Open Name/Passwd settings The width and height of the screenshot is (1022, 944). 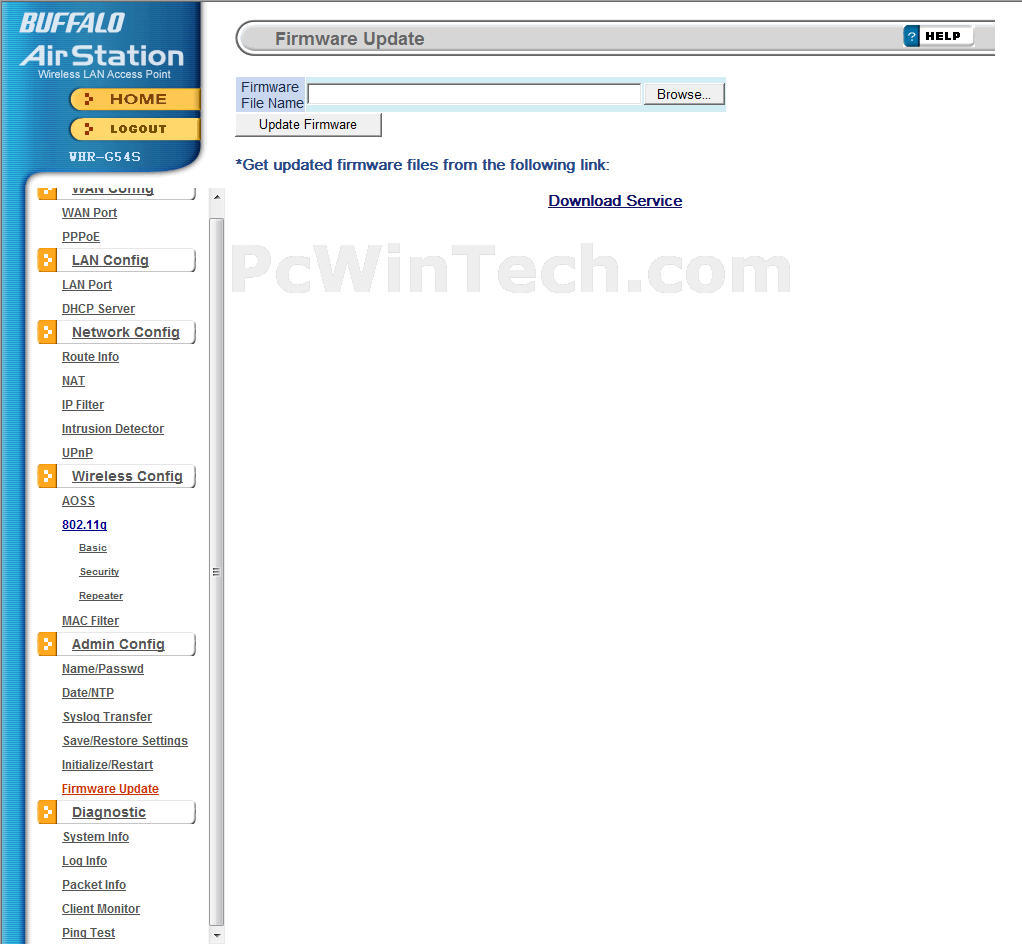coord(102,669)
